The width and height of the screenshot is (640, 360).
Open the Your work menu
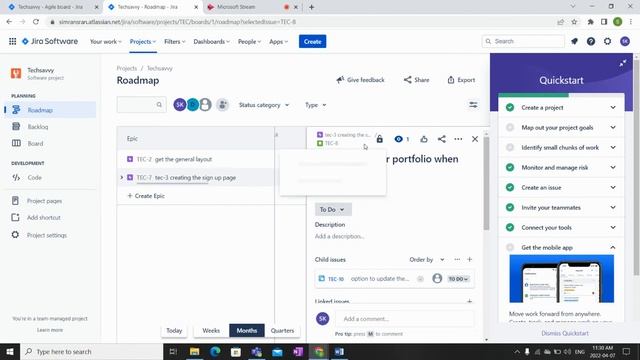106,42
